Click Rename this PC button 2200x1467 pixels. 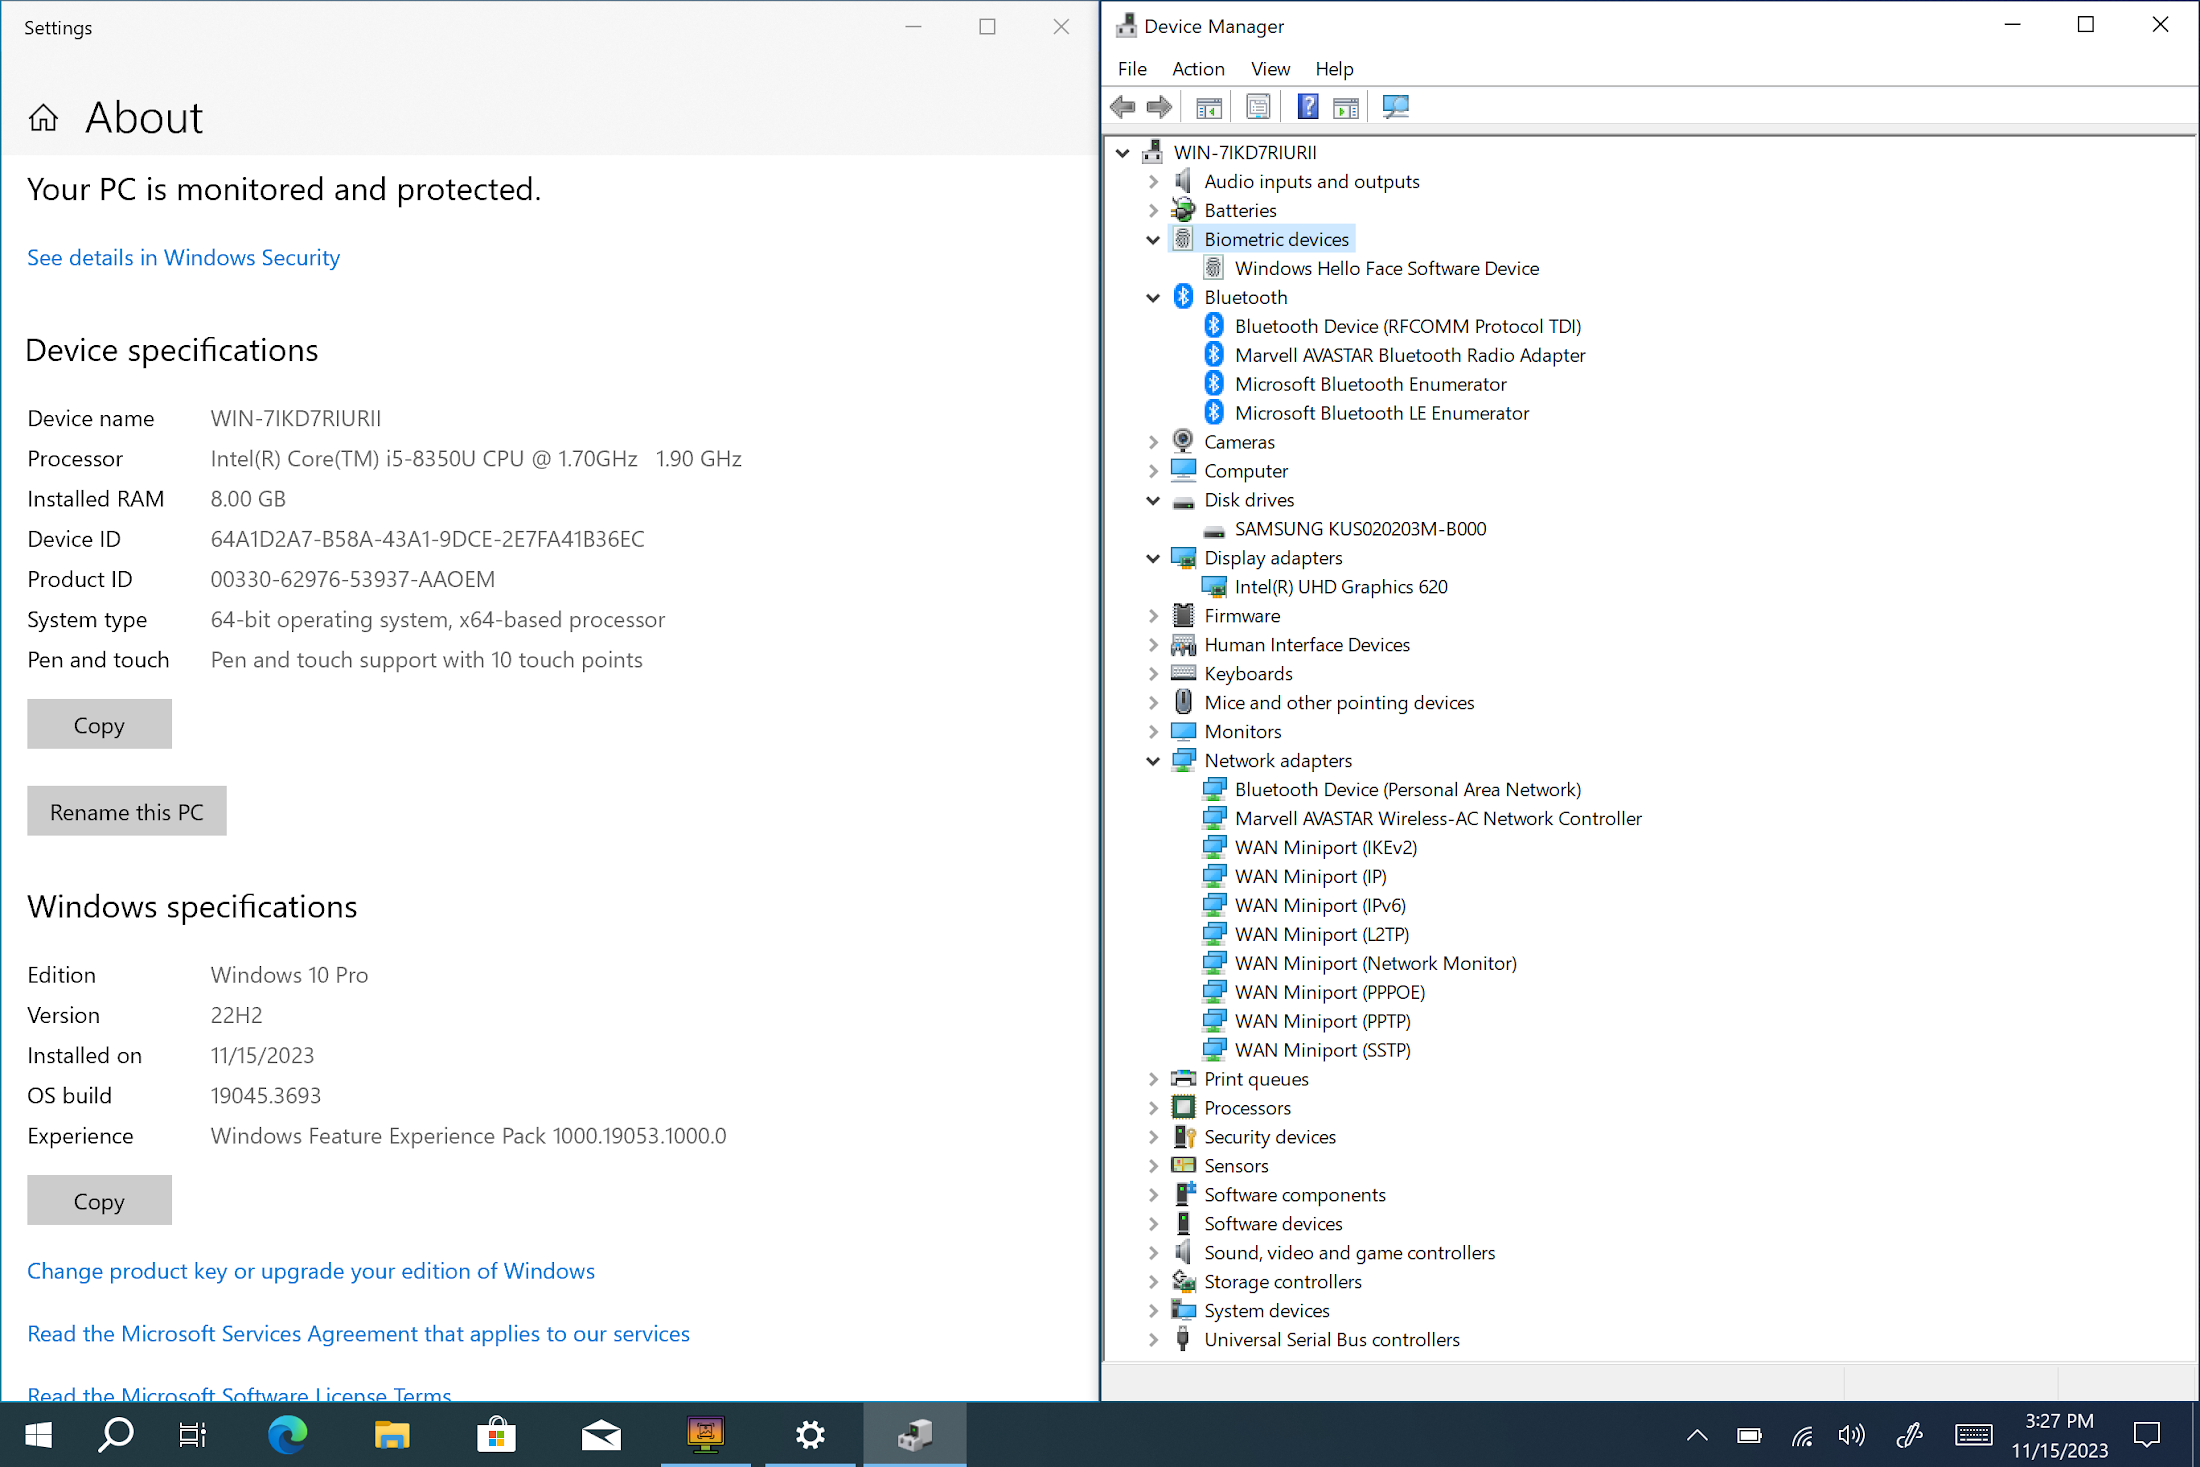pos(127,812)
